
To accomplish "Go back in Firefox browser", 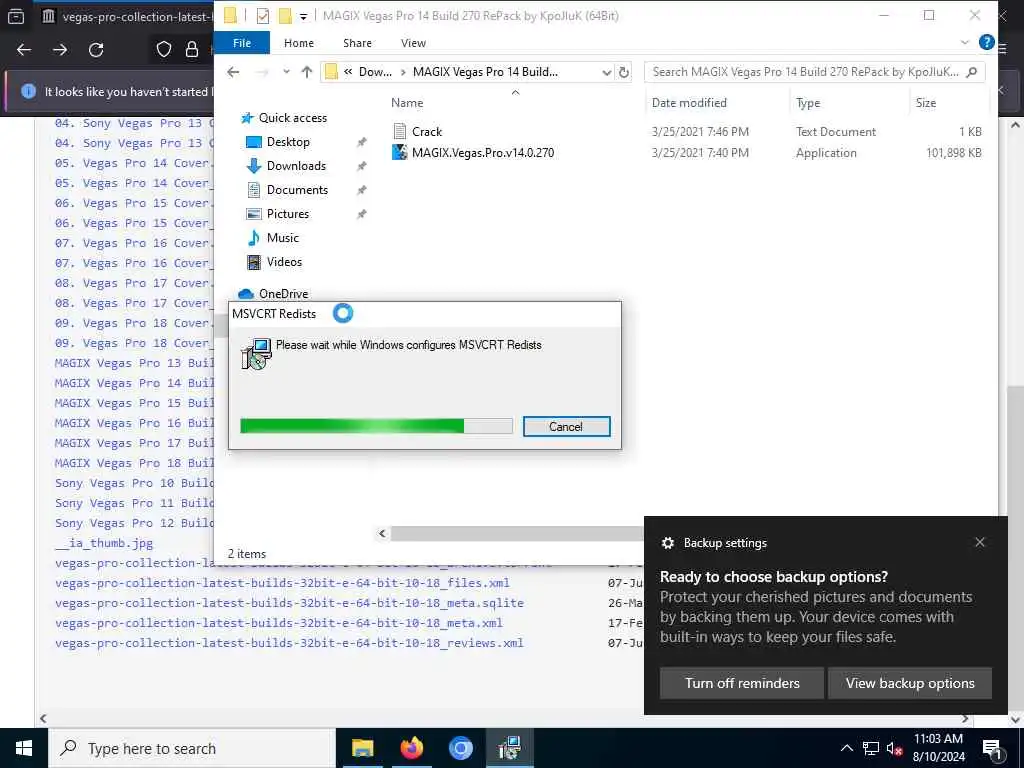I will (24, 50).
